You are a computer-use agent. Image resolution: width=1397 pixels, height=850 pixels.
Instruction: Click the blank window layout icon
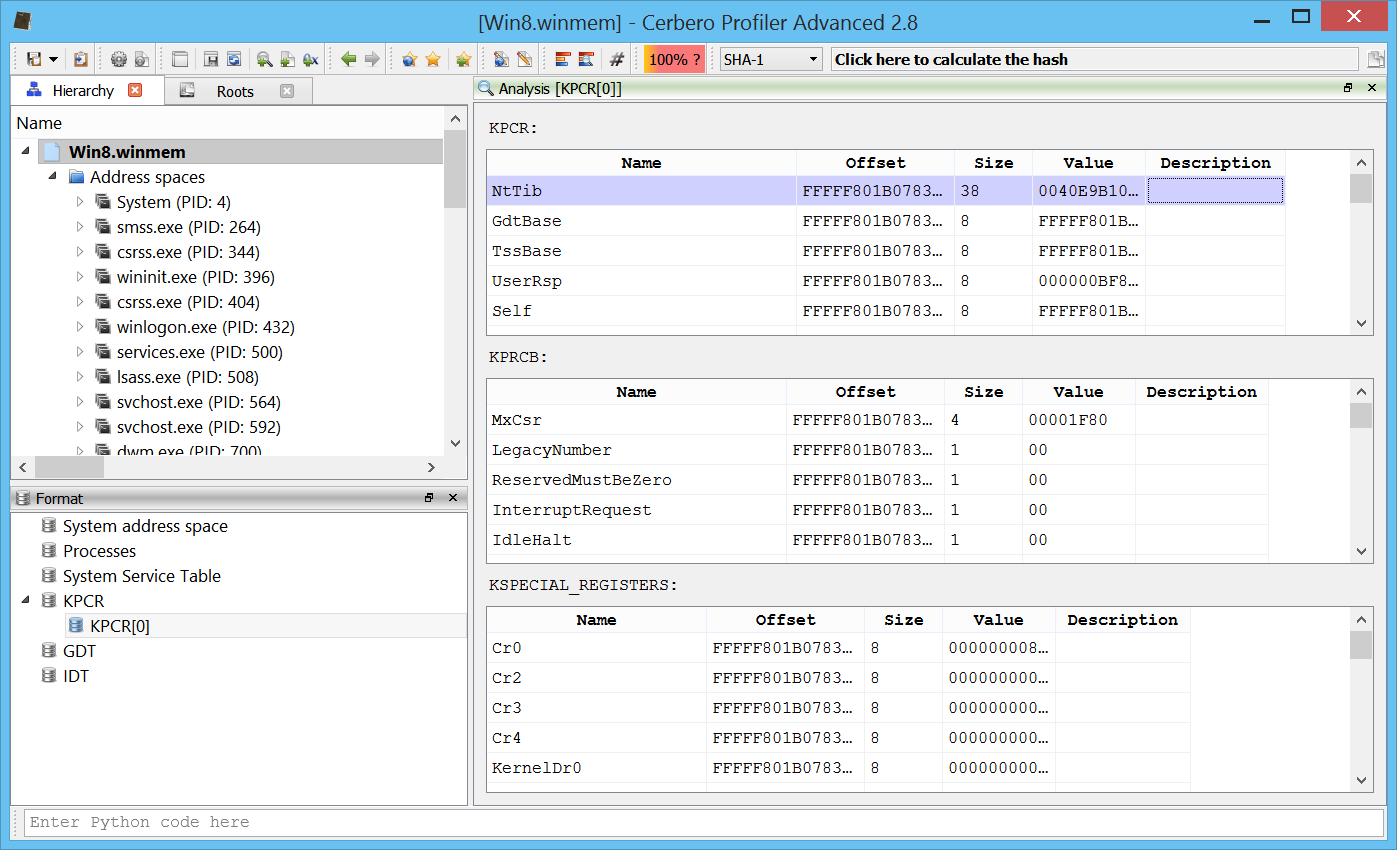[x=180, y=59]
